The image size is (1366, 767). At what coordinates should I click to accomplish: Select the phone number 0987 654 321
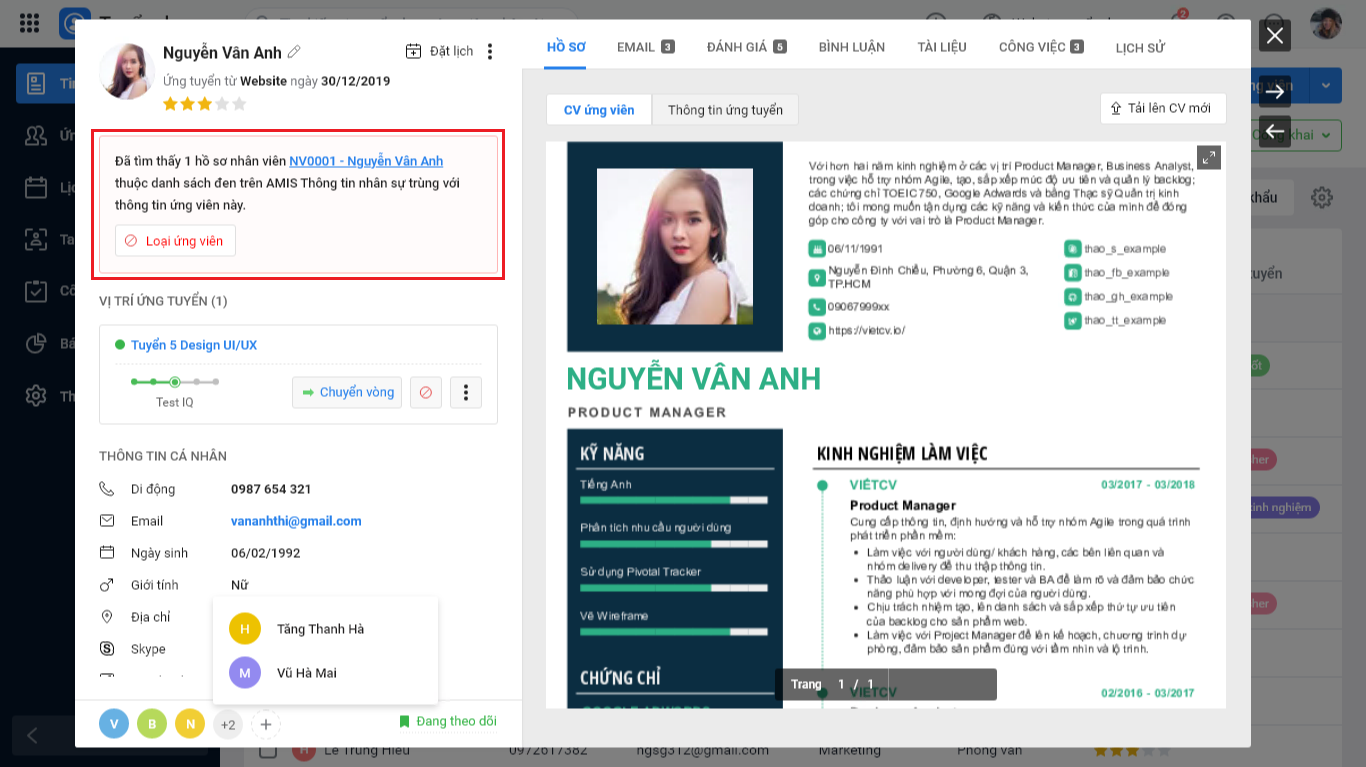(x=271, y=489)
